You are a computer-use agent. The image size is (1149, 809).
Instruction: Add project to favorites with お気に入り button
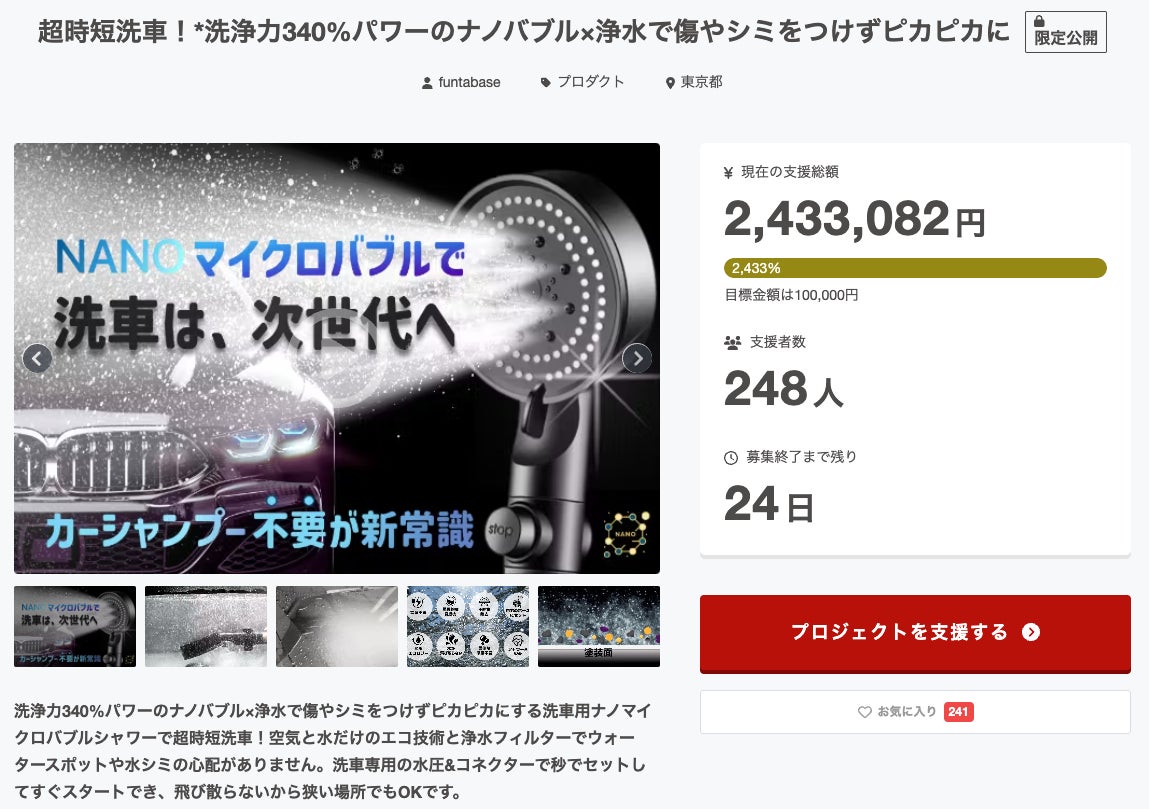coord(915,712)
